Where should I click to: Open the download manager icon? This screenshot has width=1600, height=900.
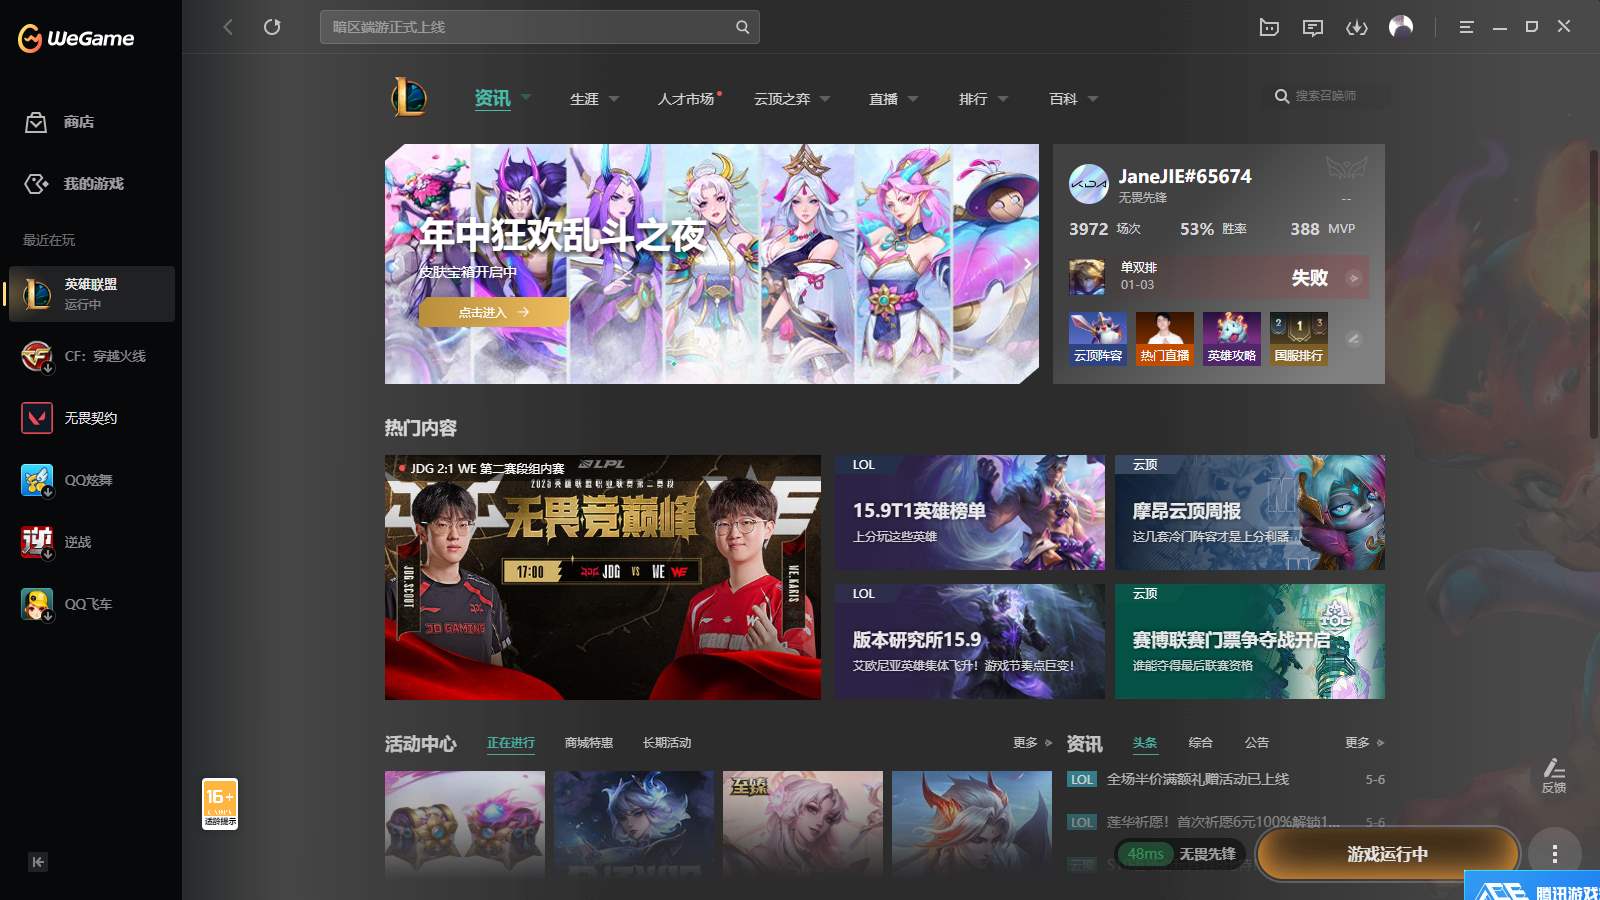tap(1357, 27)
